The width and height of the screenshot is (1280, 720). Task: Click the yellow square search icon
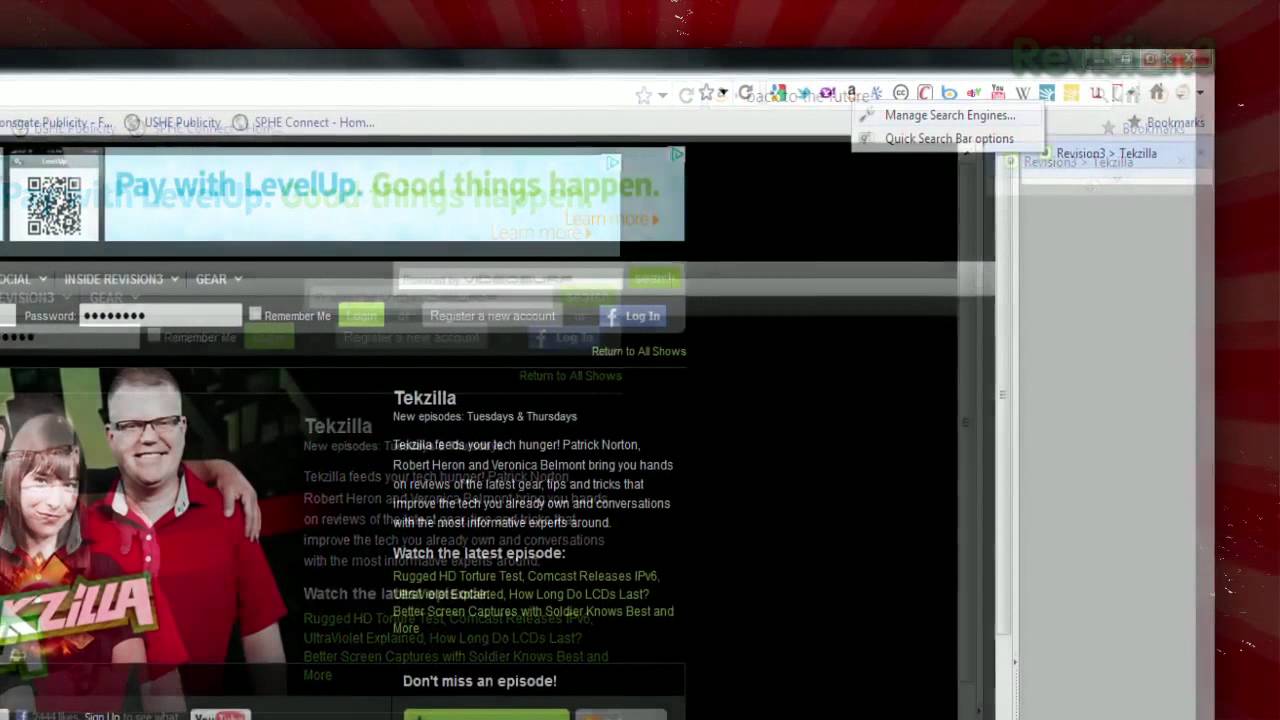(1071, 93)
